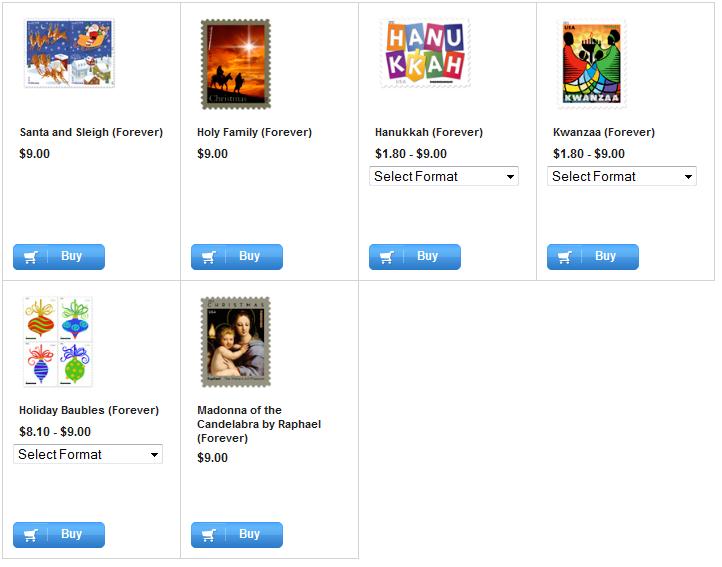Click the cart icon under Santa and Sleigh
Image resolution: width=722 pixels, height=567 pixels.
coord(30,257)
